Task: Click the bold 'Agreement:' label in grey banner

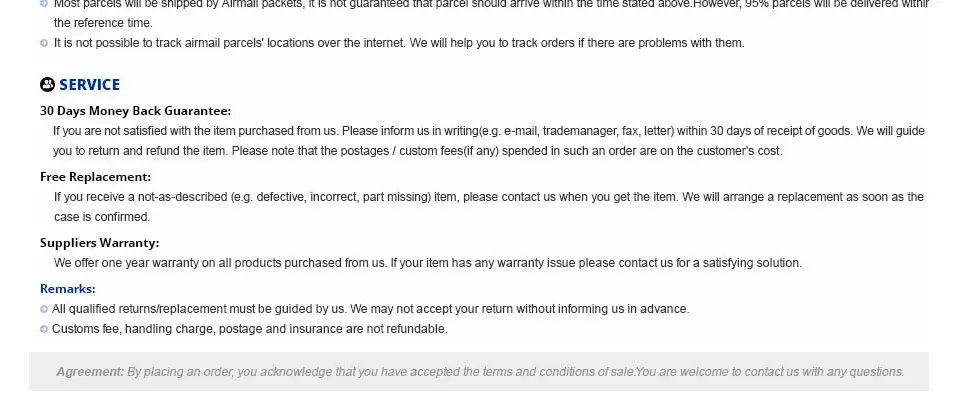Action: point(90,372)
